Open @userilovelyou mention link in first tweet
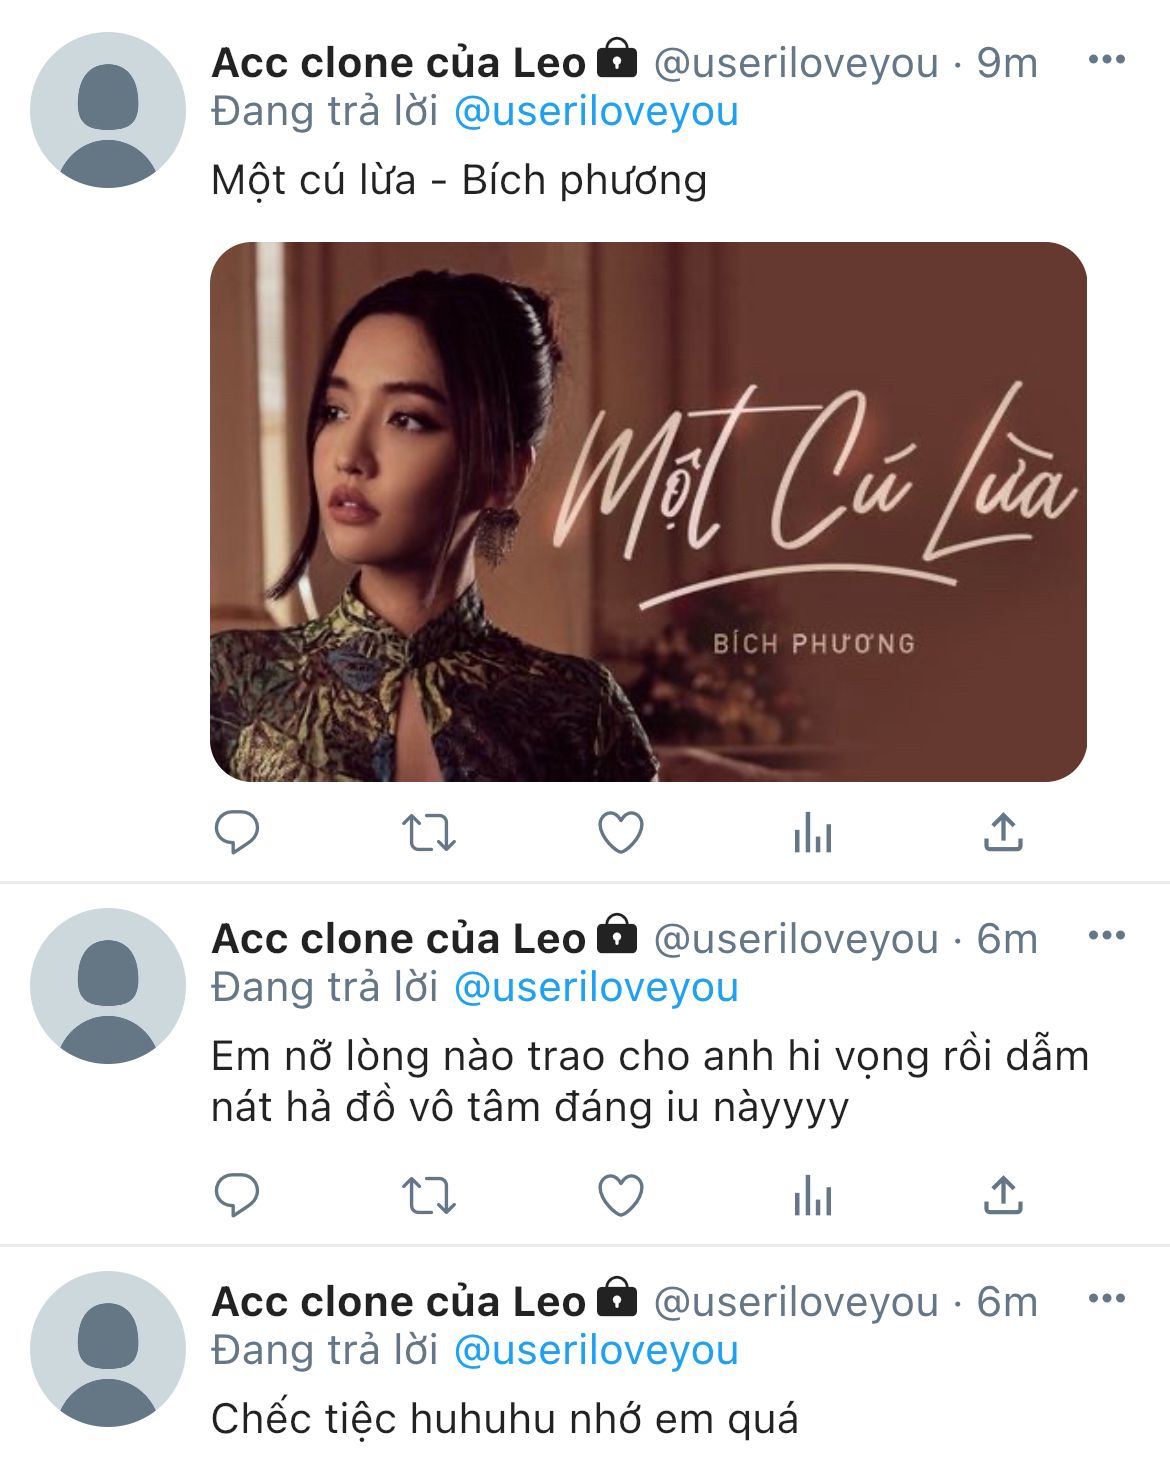Image resolution: width=1170 pixels, height=1473 pixels. click(596, 112)
